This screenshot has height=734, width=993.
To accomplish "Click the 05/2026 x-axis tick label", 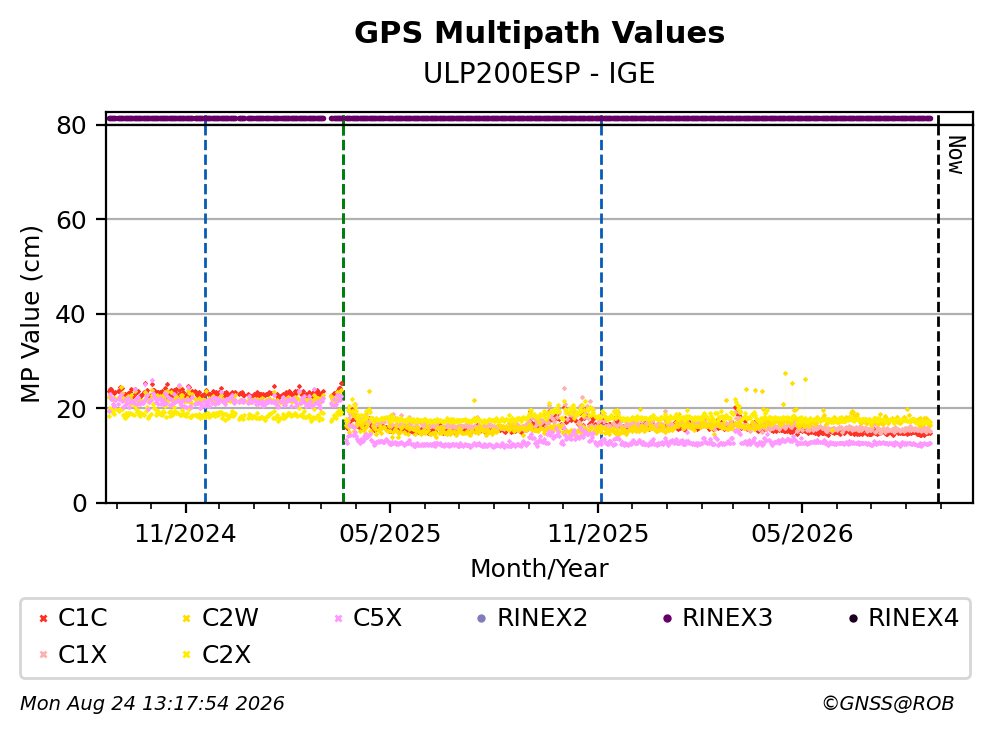I will pyautogui.click(x=802, y=534).
